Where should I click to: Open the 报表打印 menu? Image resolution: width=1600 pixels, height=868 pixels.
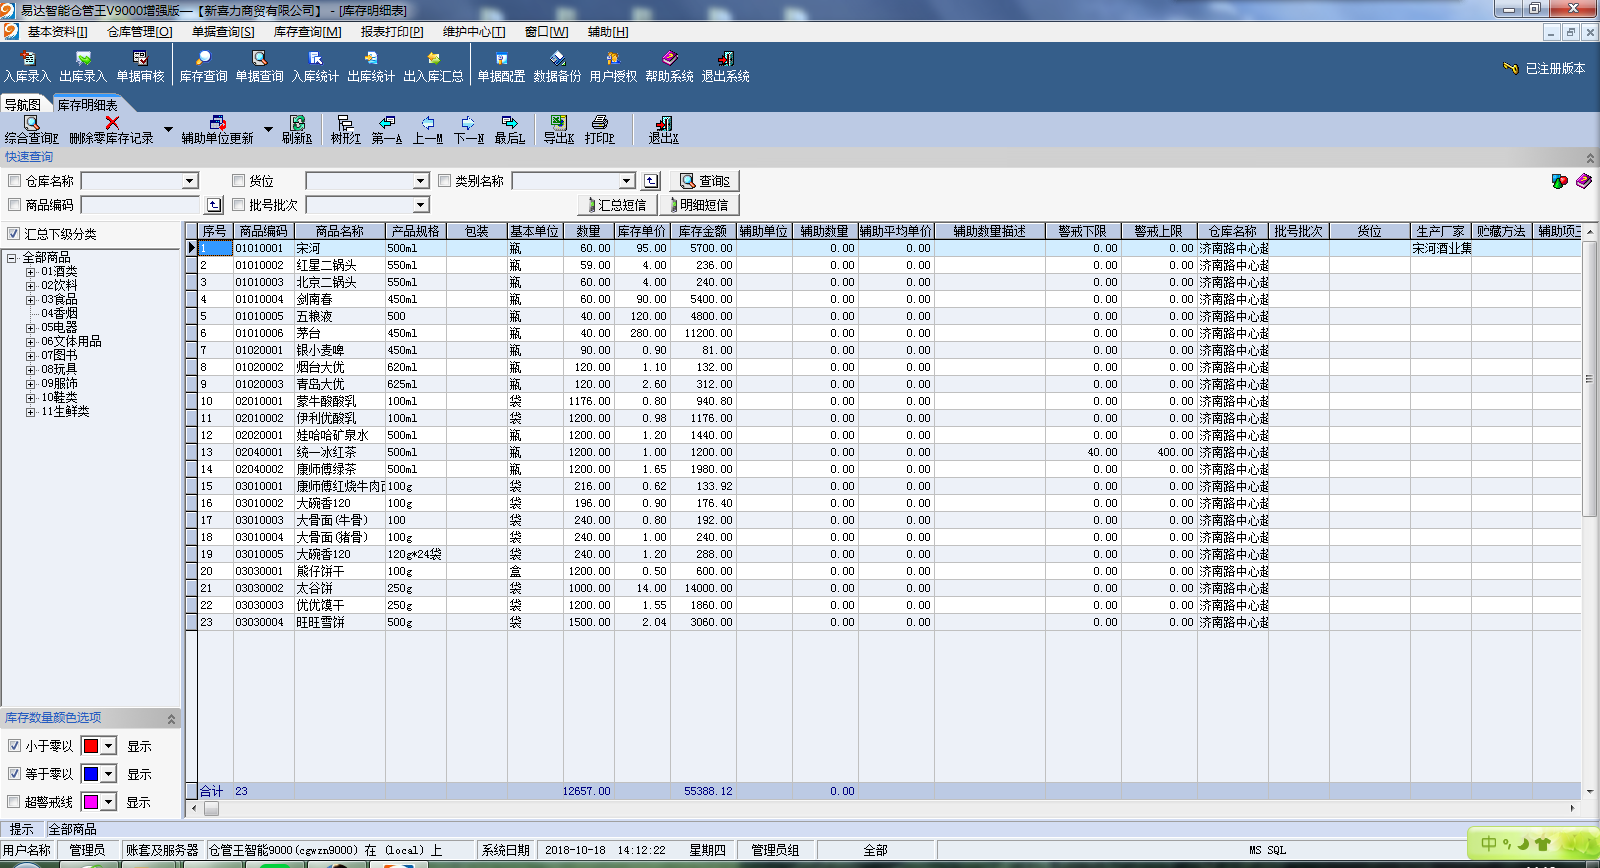point(391,32)
